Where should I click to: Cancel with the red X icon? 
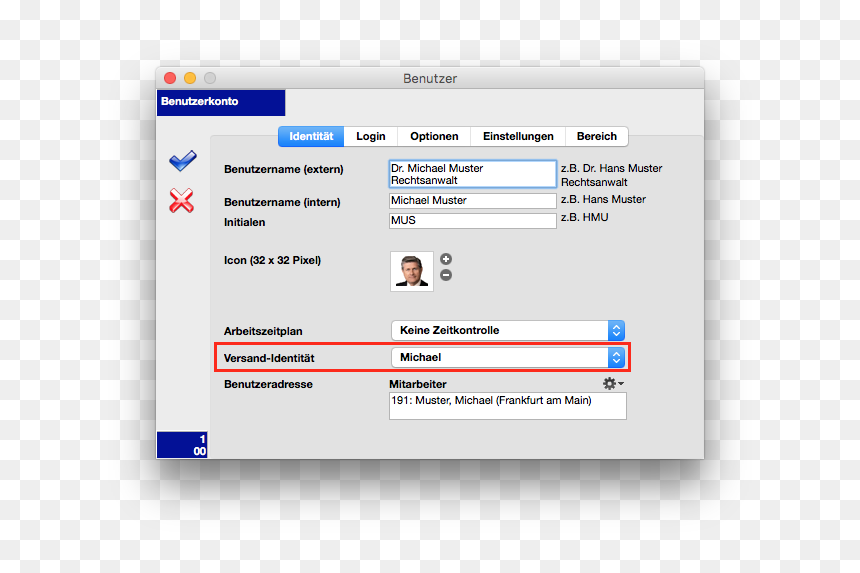pyautogui.click(x=182, y=200)
